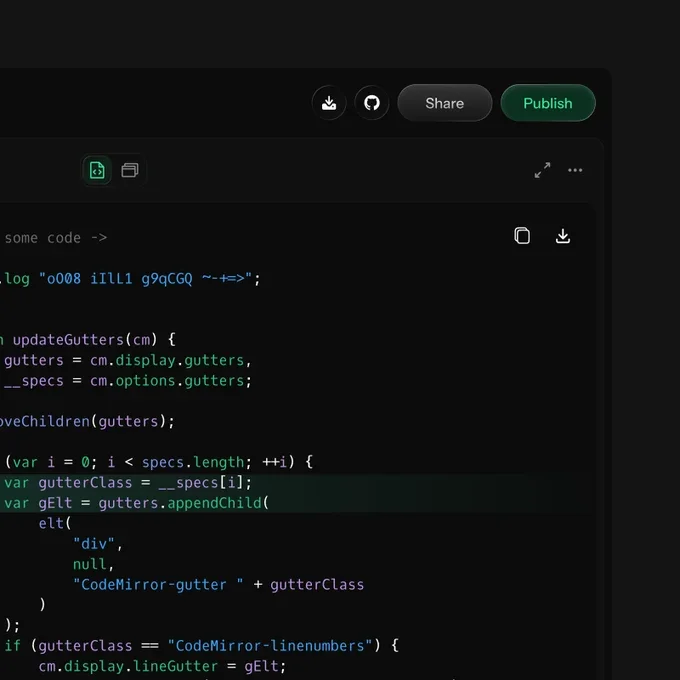This screenshot has height=680, width=680.
Task: Copy the code with the copy icon
Action: [x=522, y=236]
